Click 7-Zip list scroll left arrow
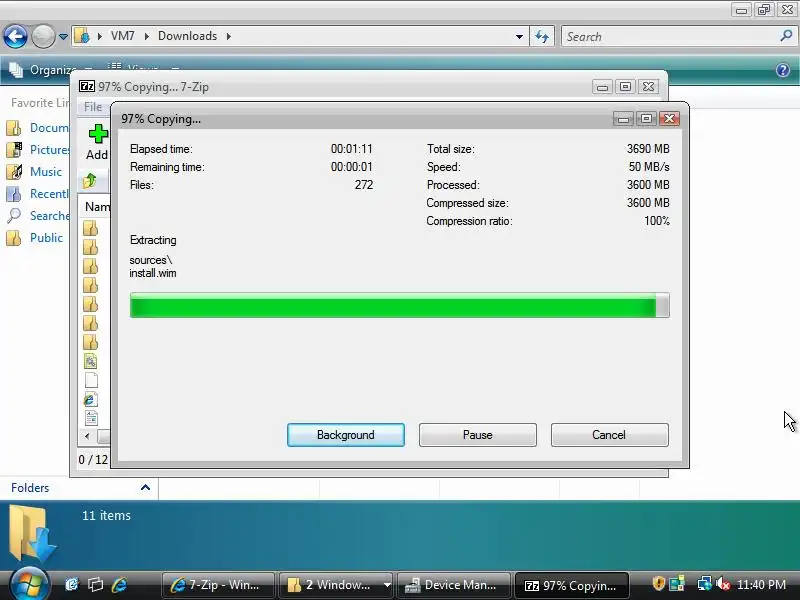The width and height of the screenshot is (800, 600). click(87, 436)
